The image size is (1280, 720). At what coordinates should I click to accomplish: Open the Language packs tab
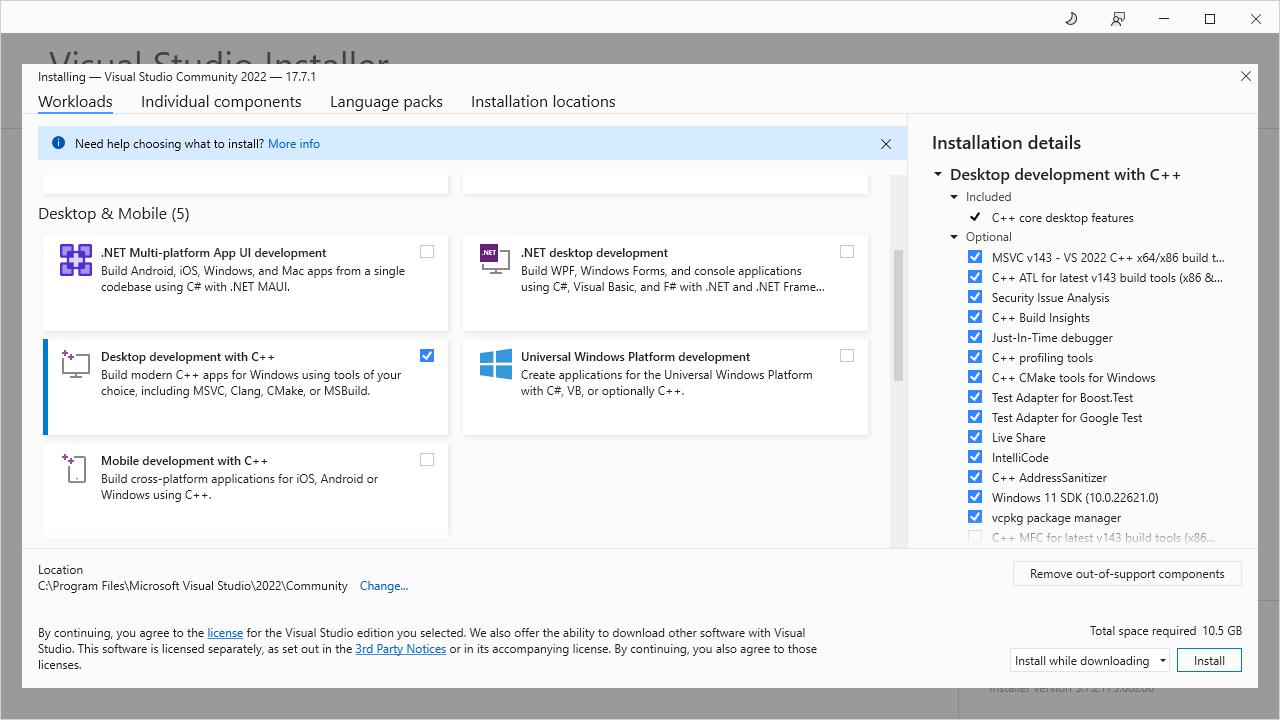(386, 101)
